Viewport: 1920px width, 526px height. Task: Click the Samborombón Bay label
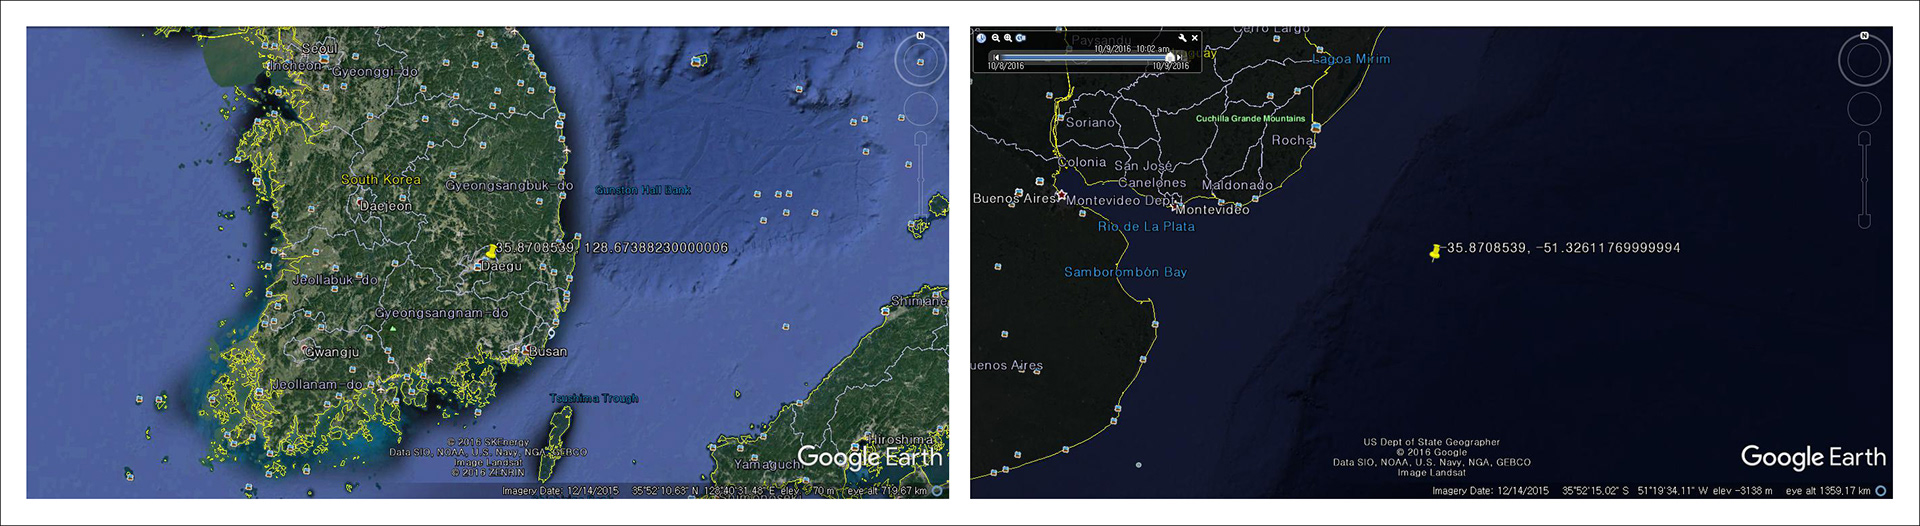(1126, 272)
